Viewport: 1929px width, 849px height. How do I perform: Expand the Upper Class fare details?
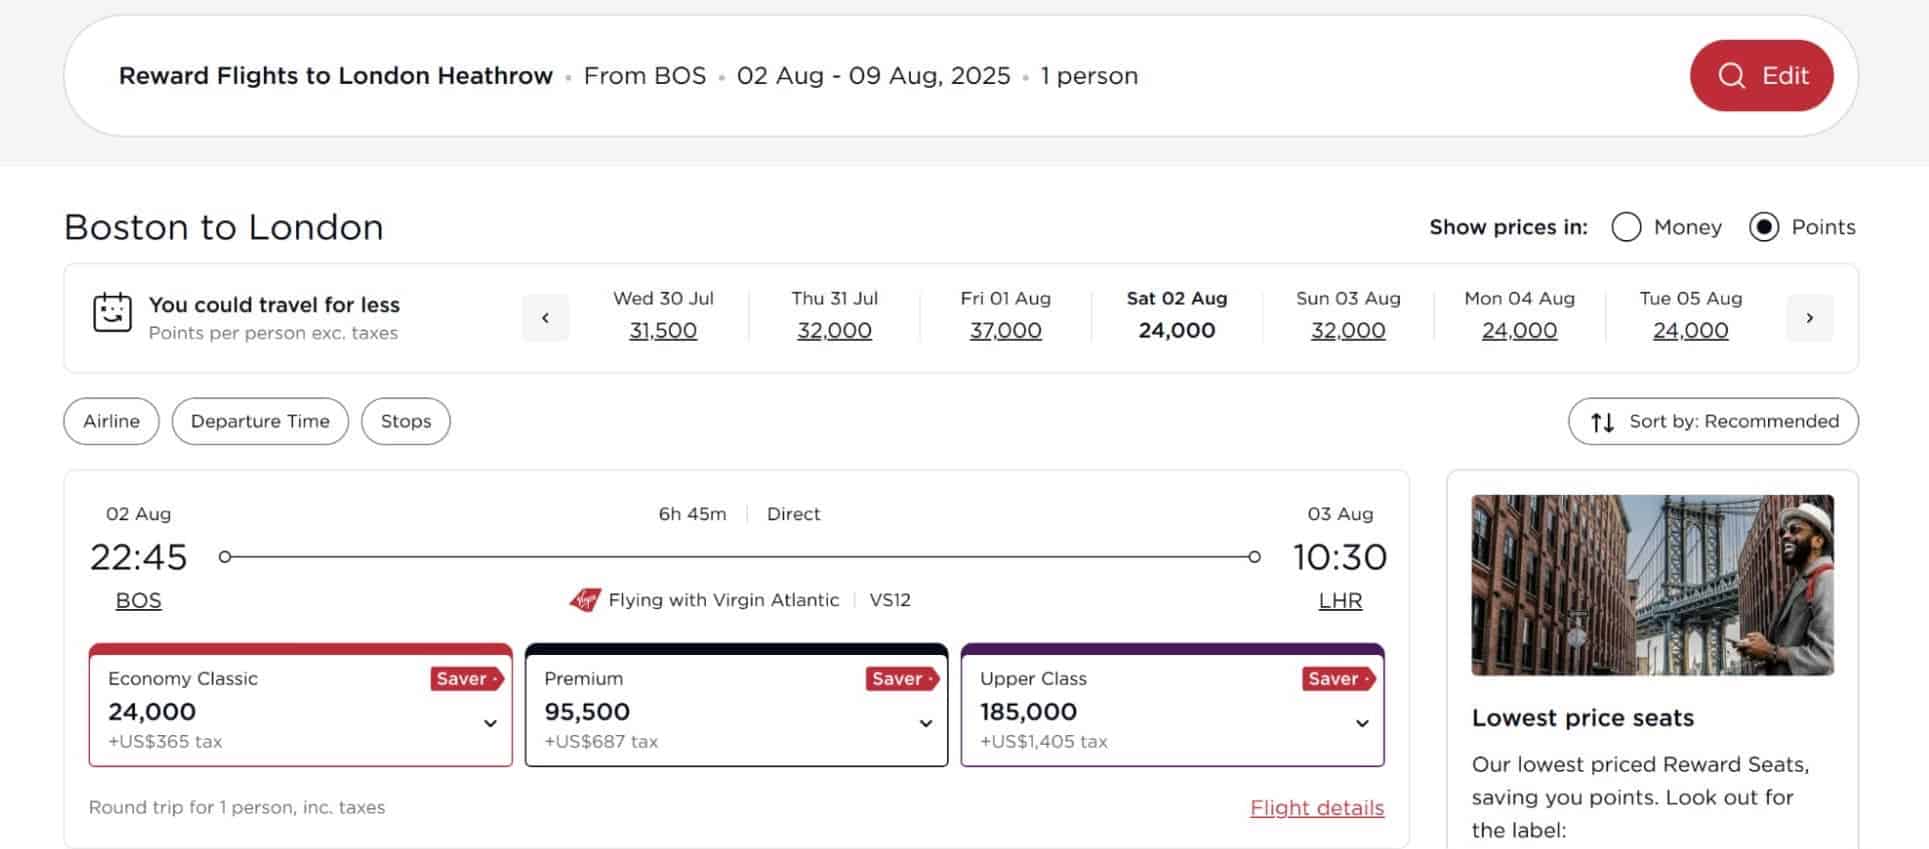[x=1361, y=723]
